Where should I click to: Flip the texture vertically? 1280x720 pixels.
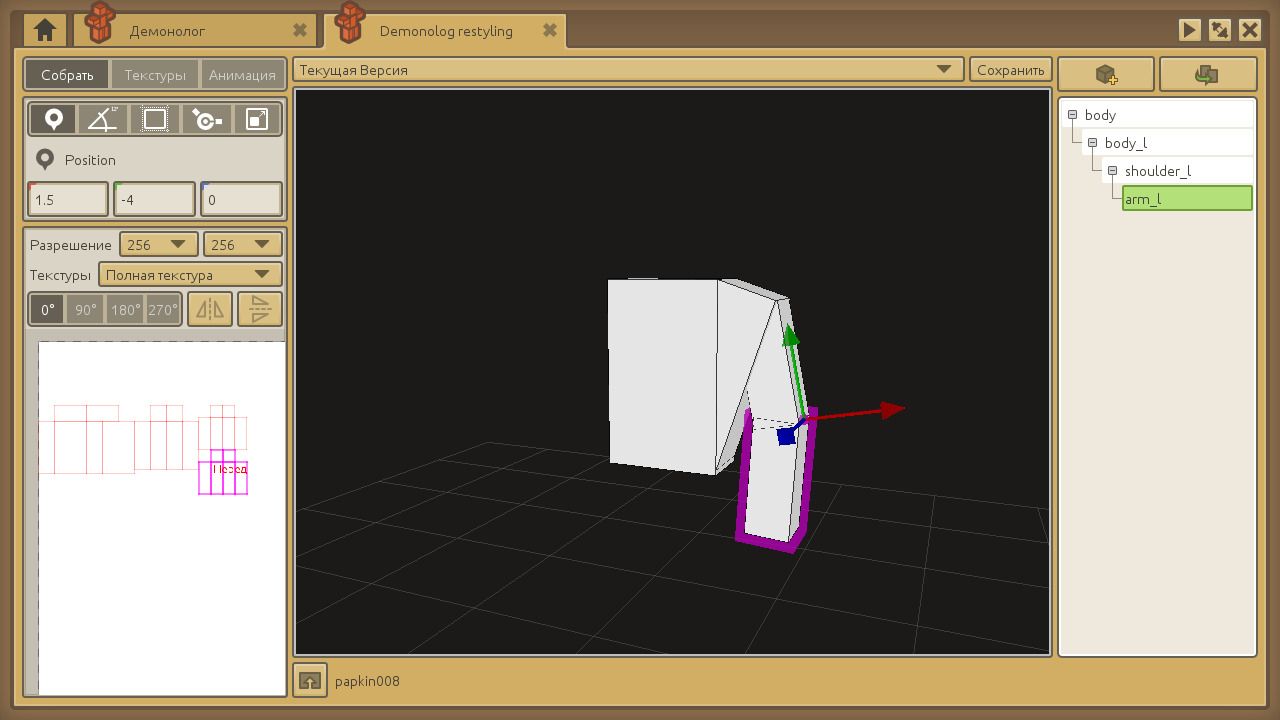tap(260, 310)
